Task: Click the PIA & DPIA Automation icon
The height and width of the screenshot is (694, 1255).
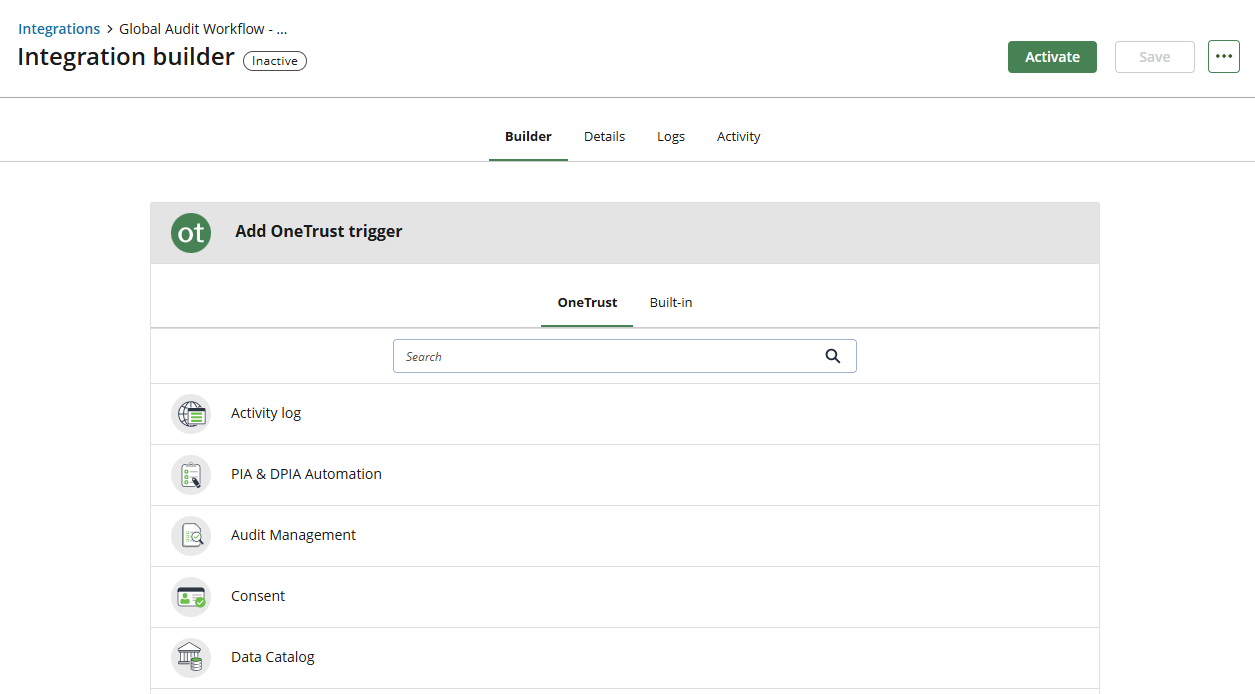Action: tap(191, 474)
